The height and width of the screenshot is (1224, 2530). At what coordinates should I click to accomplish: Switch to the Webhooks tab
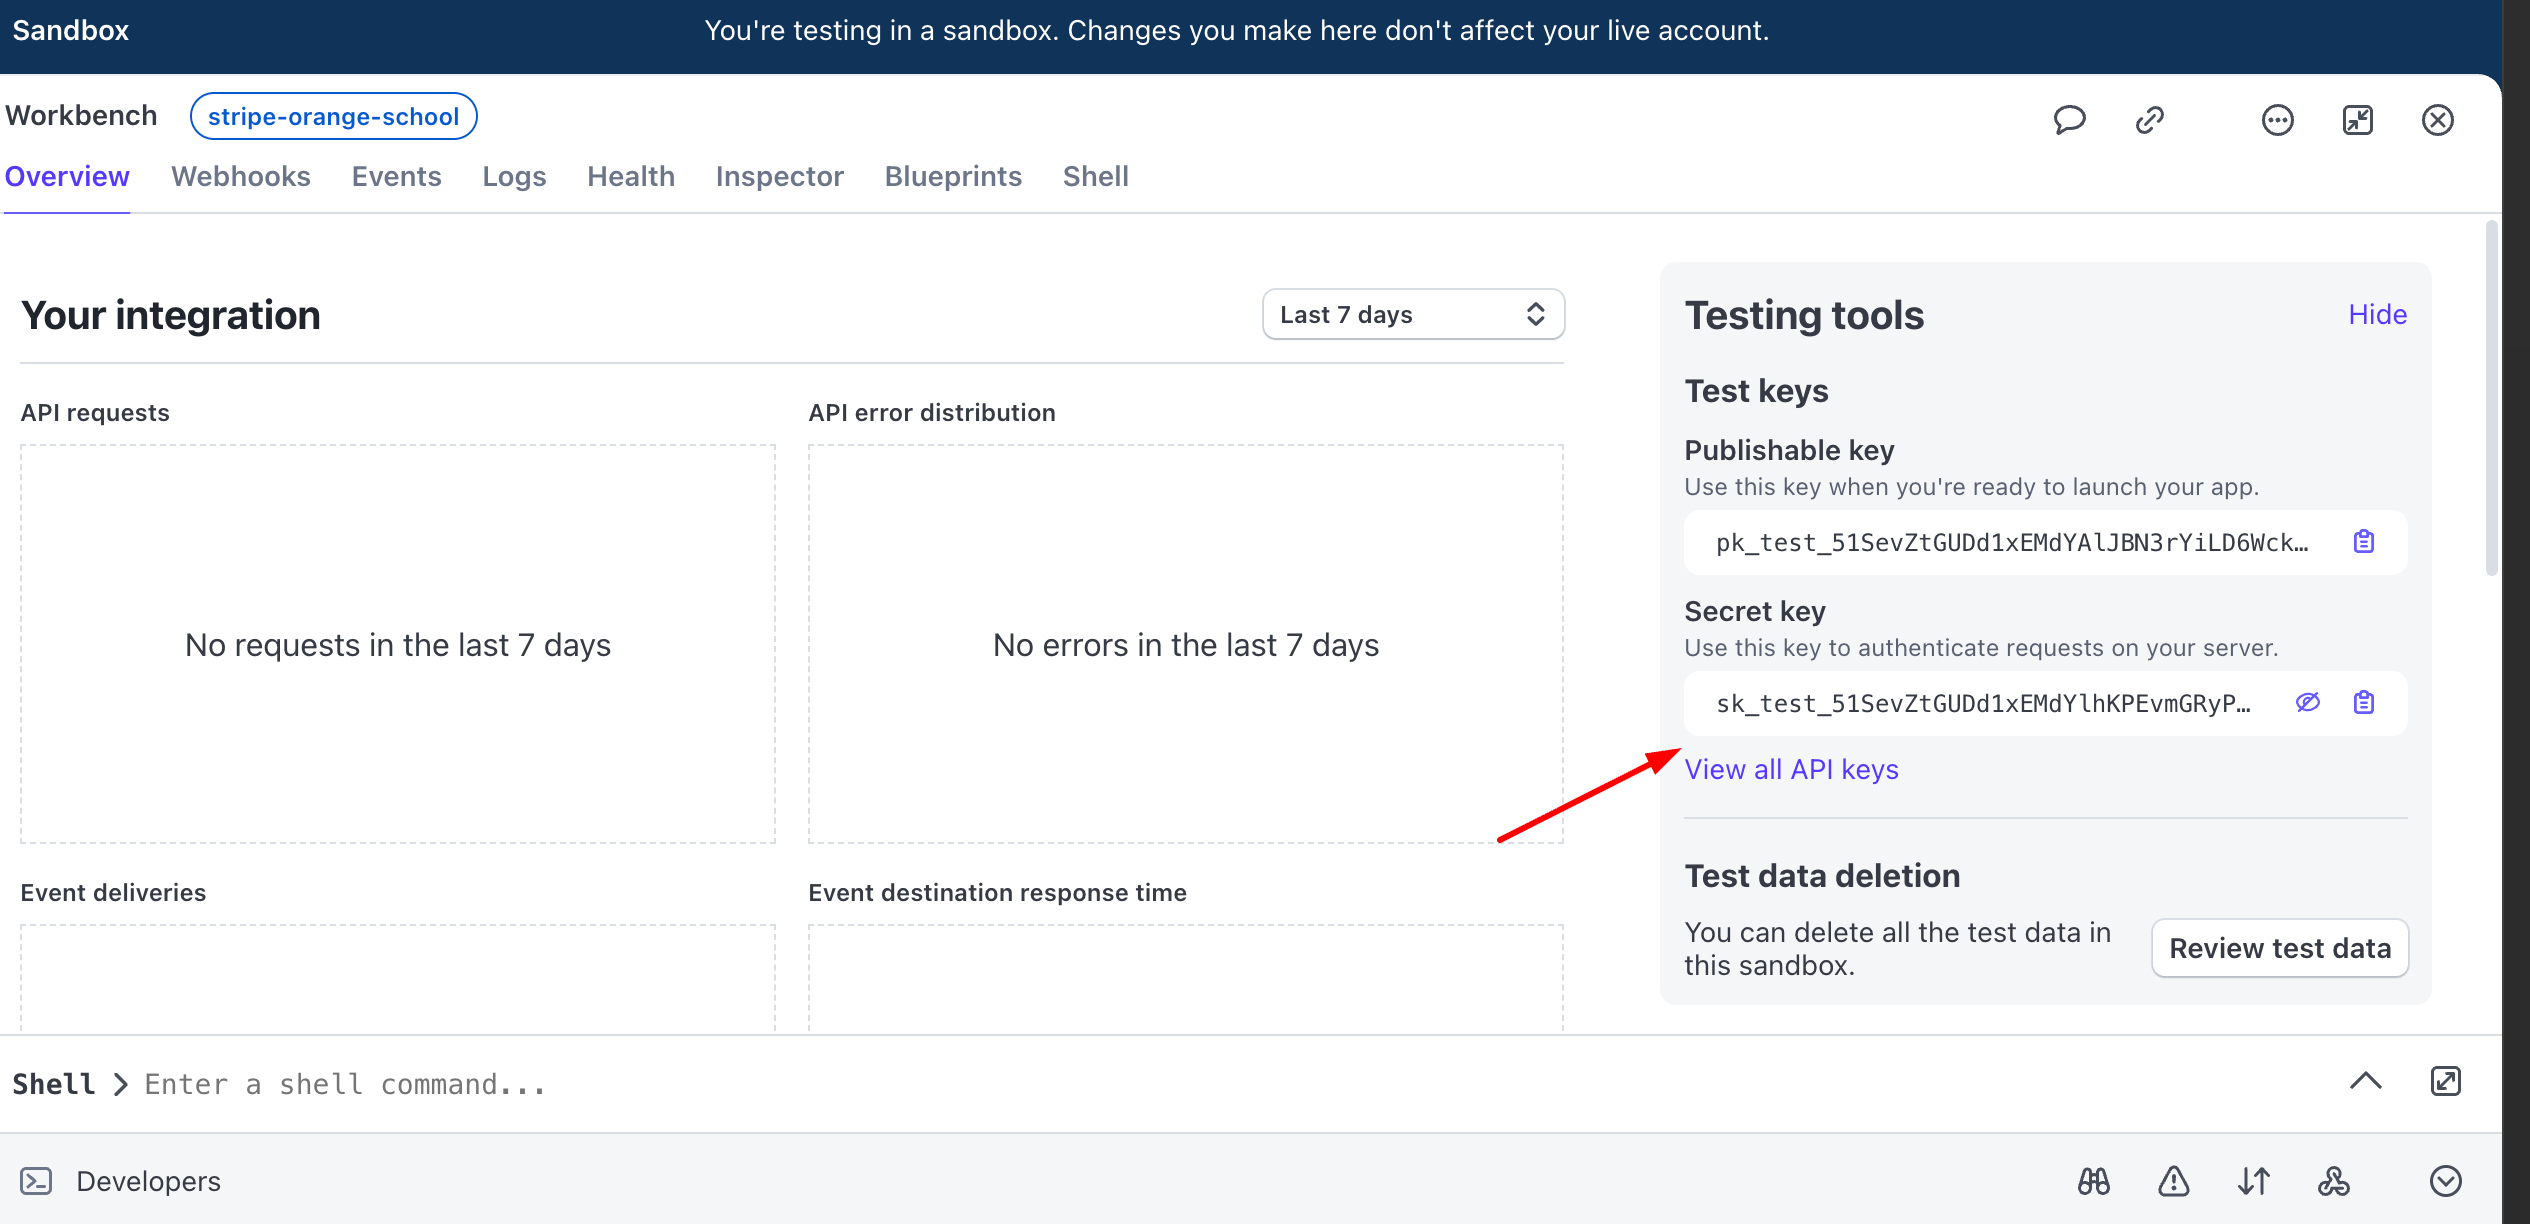pyautogui.click(x=241, y=176)
